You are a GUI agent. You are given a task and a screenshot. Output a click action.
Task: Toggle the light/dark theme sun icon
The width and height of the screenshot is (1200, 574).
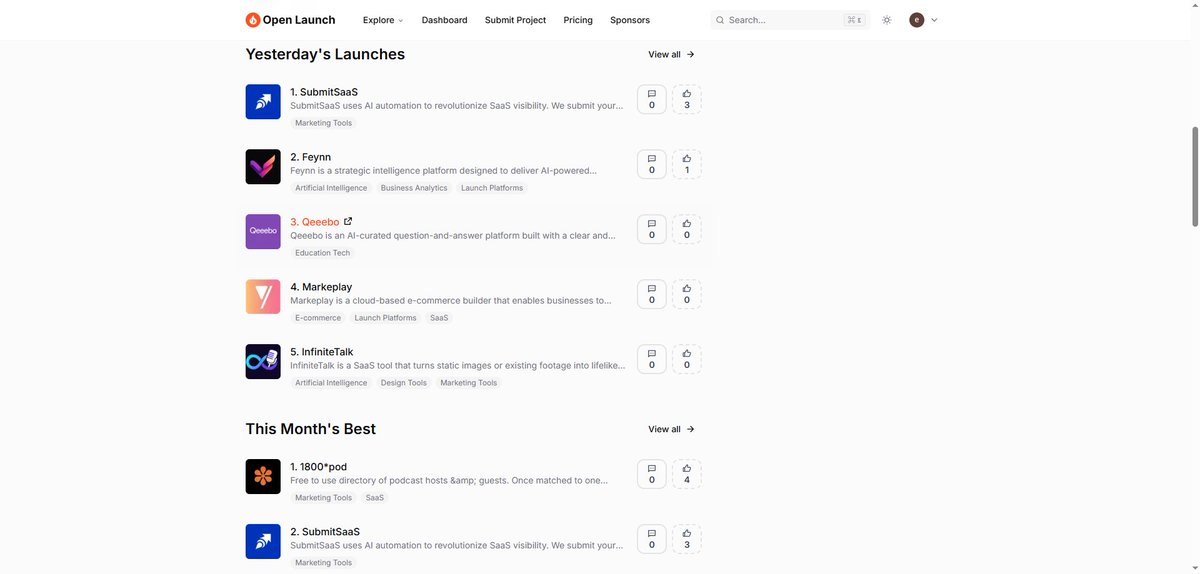886,20
